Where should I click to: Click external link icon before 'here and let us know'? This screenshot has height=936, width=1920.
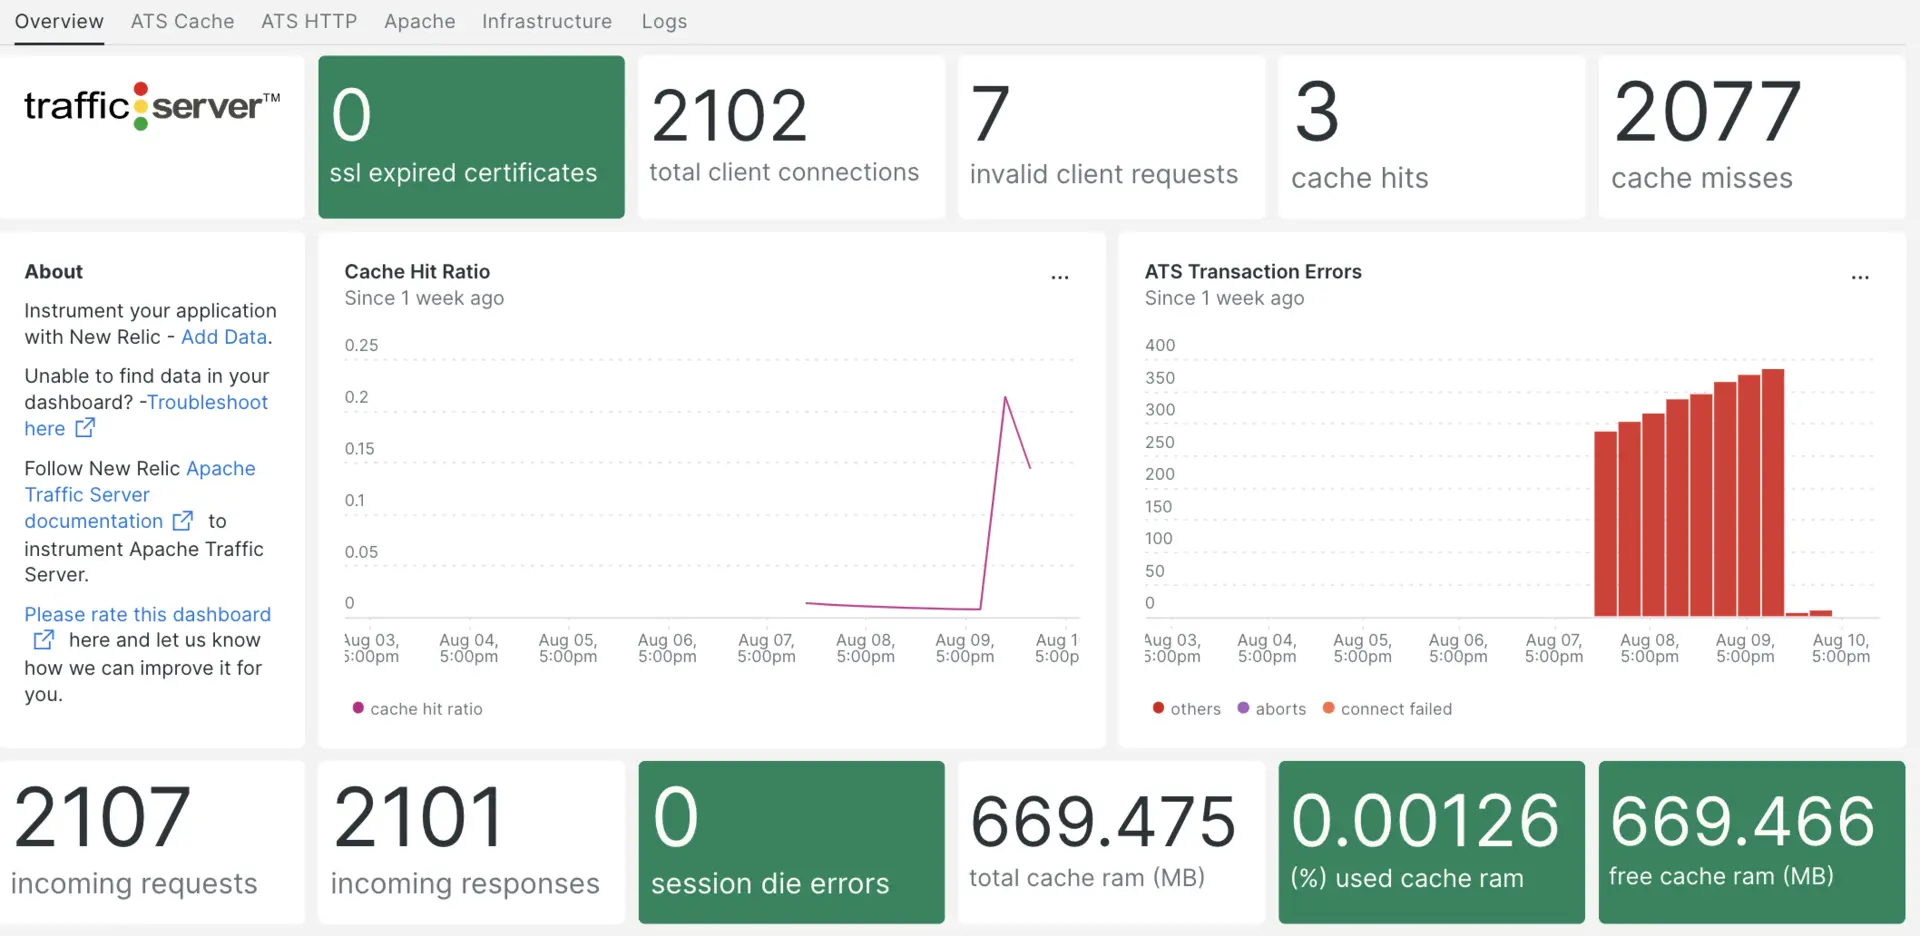[44, 640]
